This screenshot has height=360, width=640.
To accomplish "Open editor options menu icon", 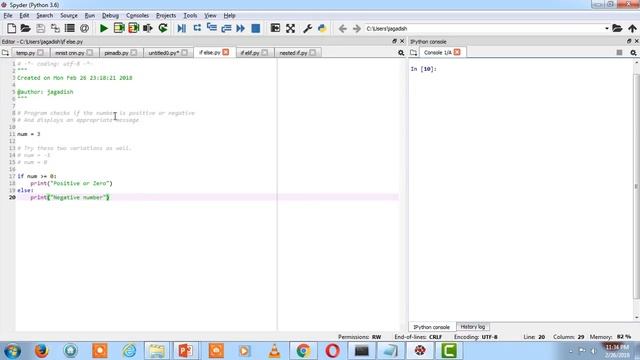I will 401,53.
